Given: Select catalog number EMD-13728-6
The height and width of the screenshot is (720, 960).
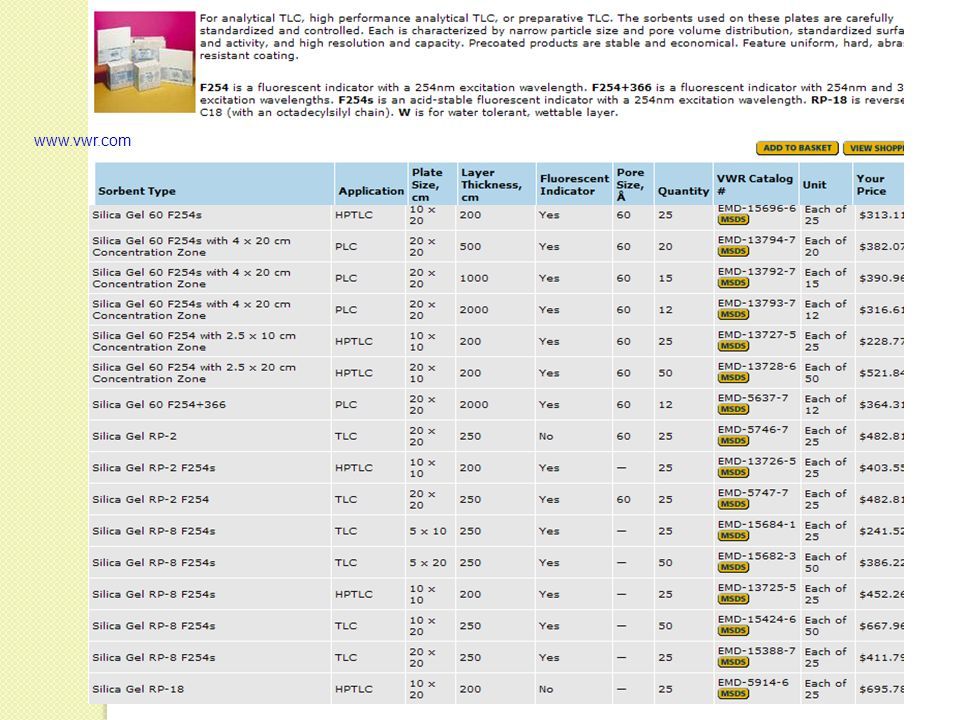Looking at the screenshot, I should (x=757, y=367).
